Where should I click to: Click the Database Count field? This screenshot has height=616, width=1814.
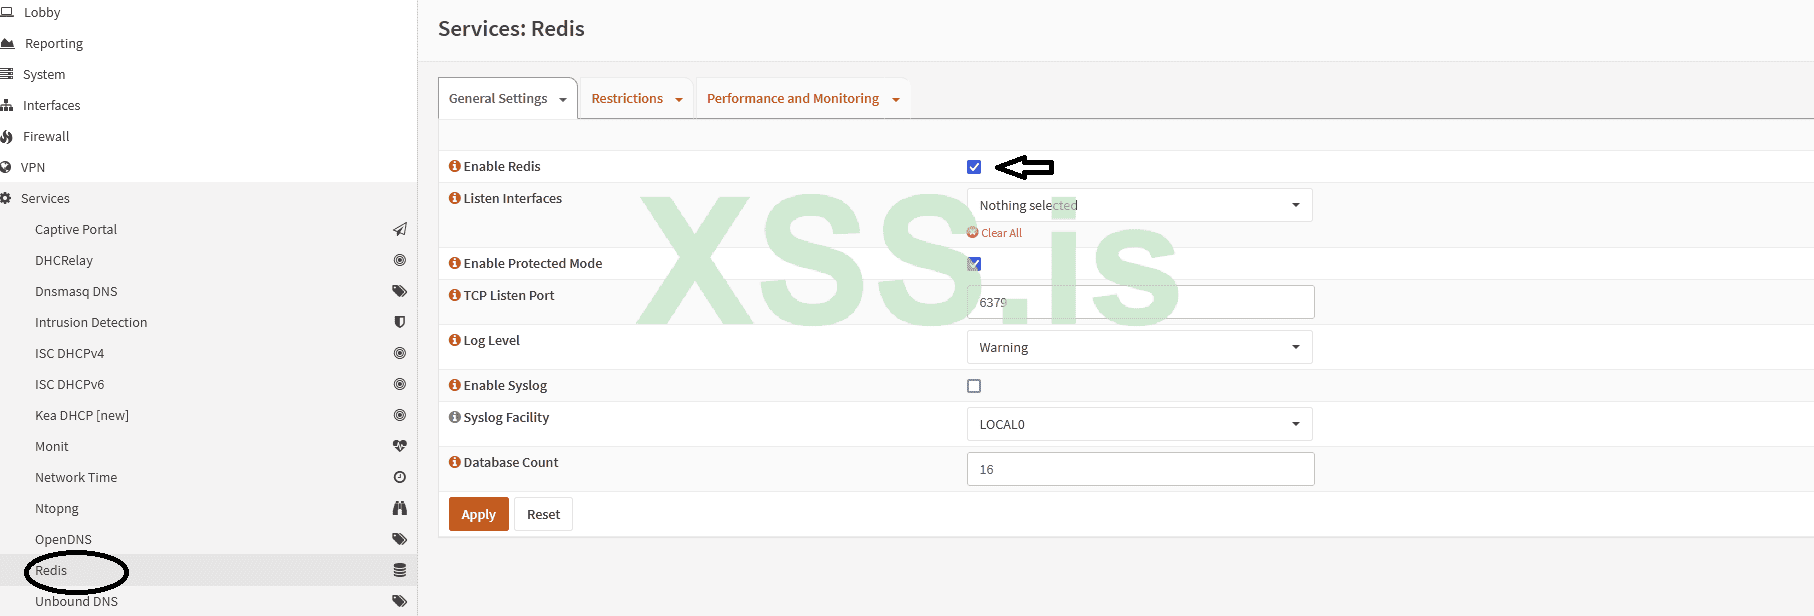[1140, 469]
